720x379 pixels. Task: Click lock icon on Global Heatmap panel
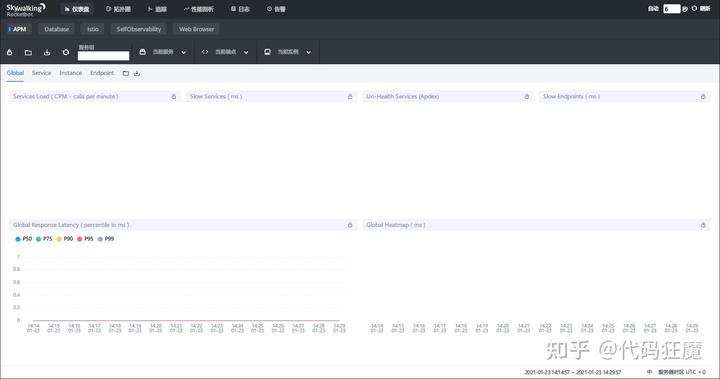coord(703,225)
